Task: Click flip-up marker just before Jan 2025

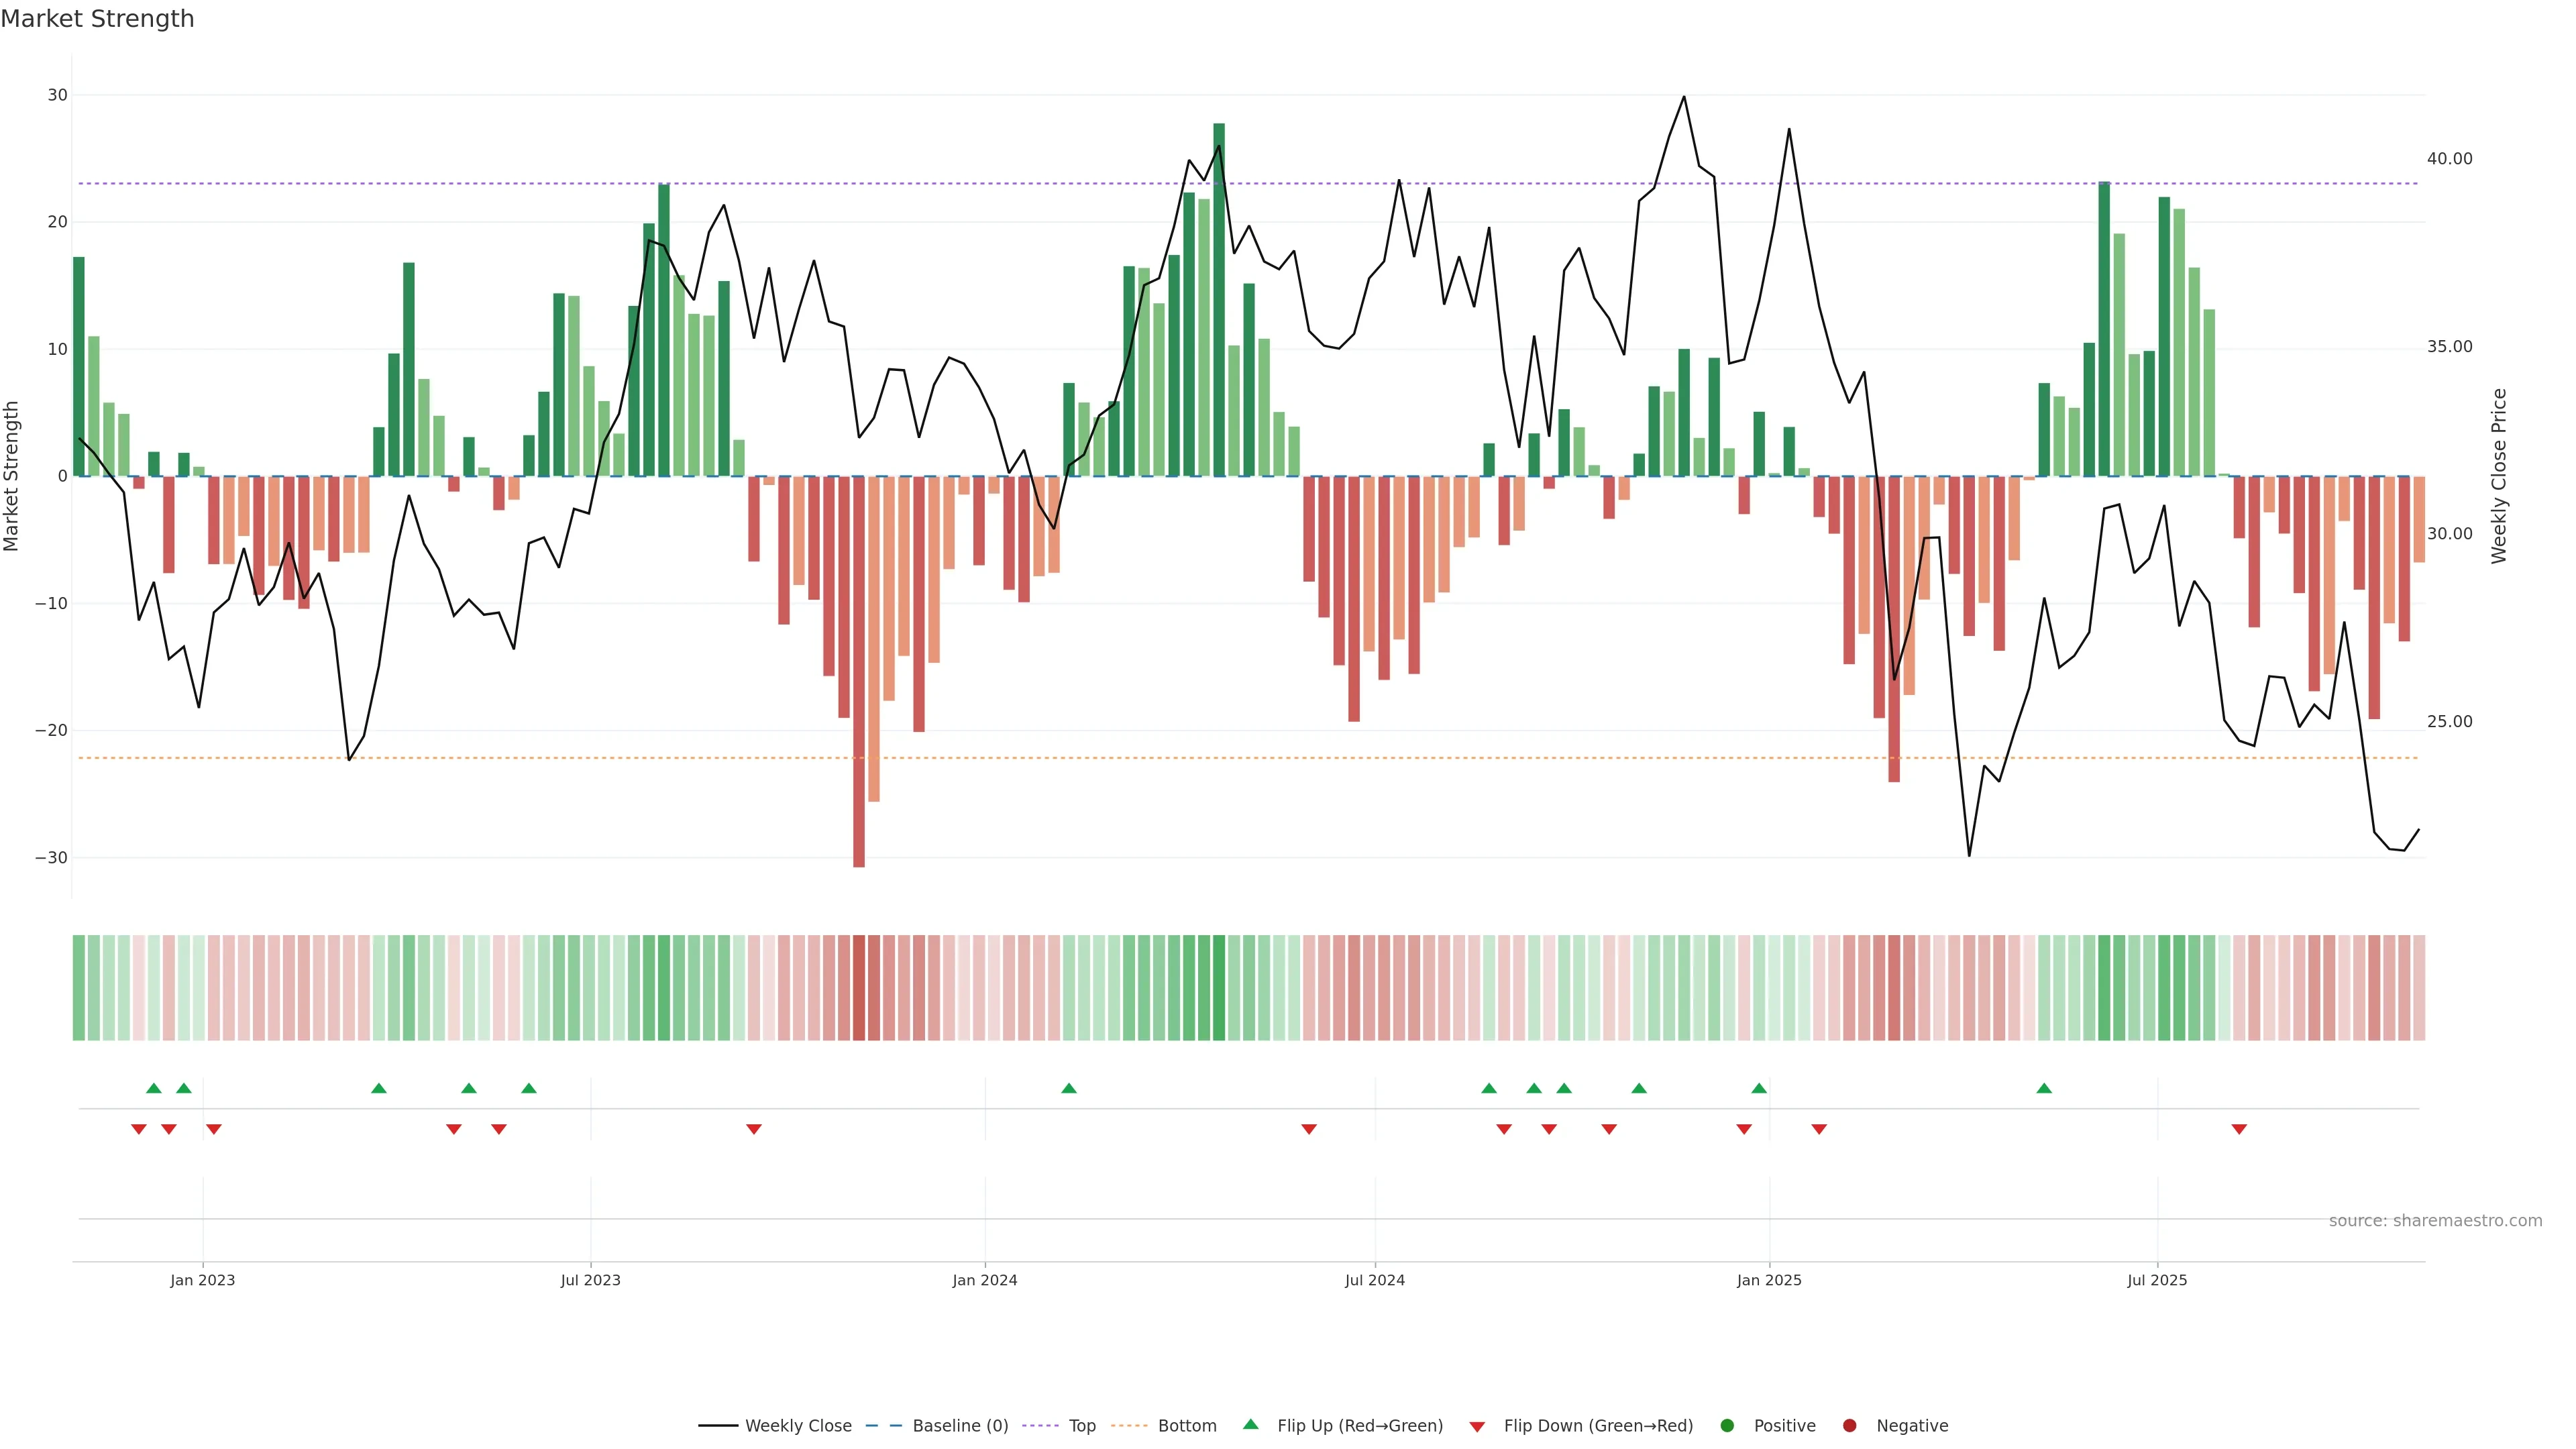Action: point(1759,1088)
